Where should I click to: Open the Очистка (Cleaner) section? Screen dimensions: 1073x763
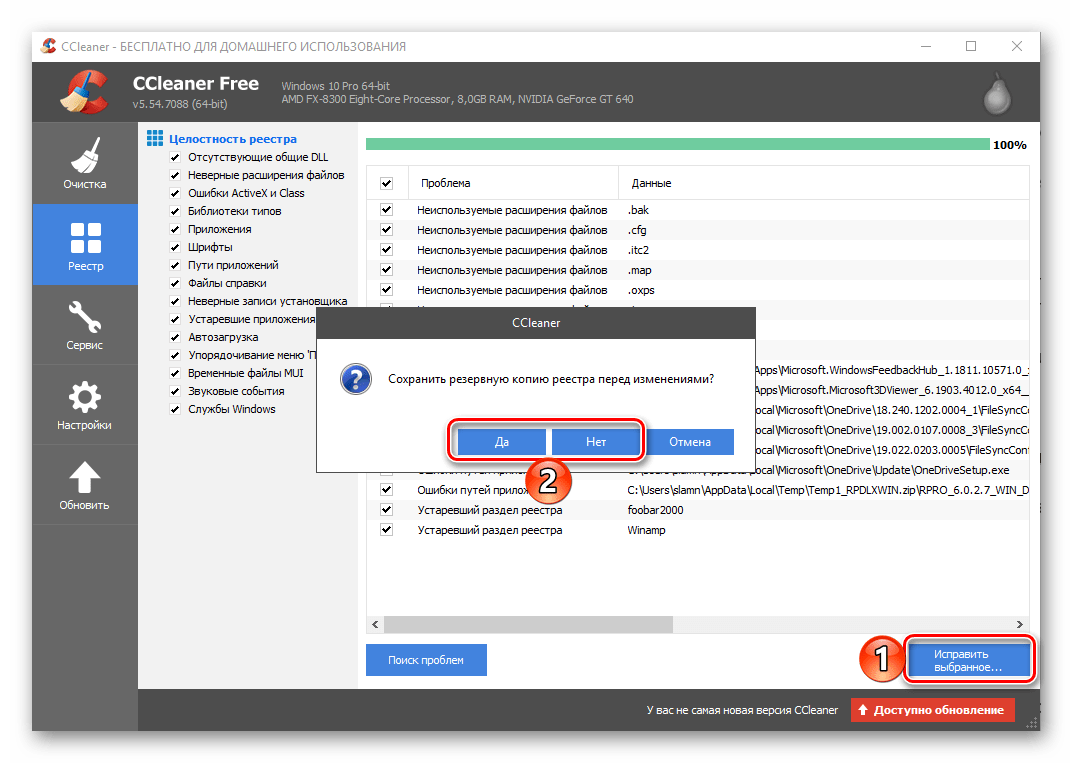(x=85, y=164)
